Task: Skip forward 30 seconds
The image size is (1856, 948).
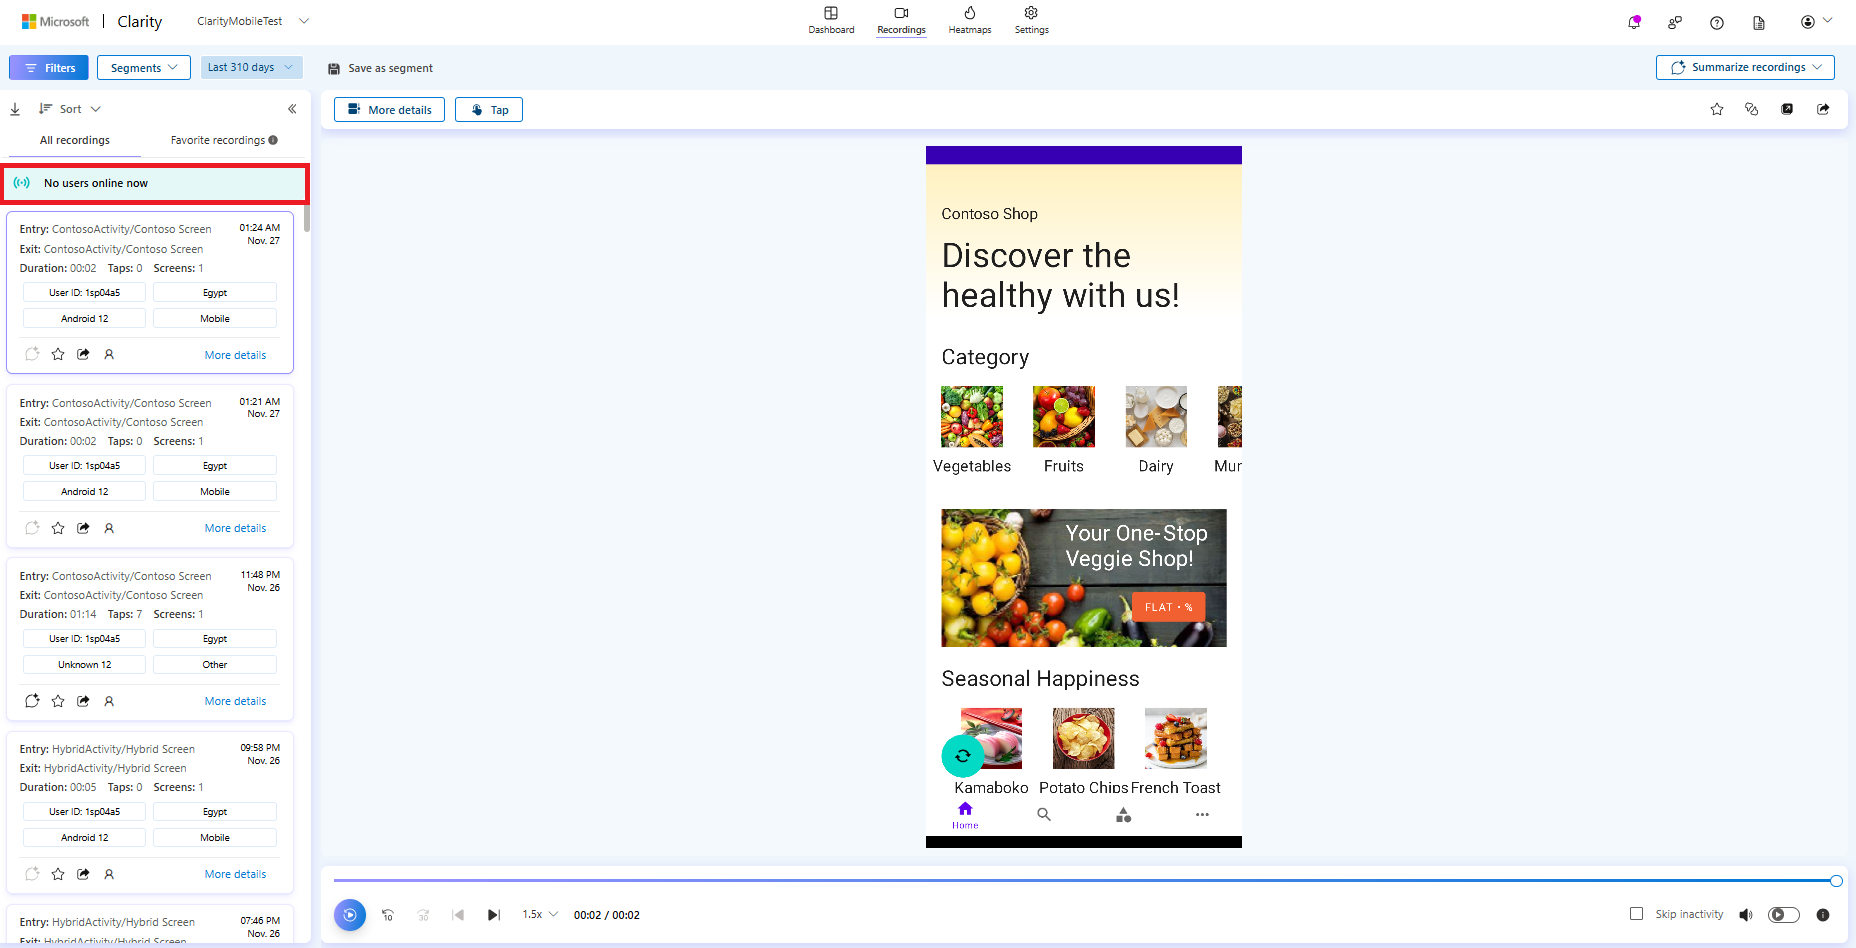Action: click(423, 914)
